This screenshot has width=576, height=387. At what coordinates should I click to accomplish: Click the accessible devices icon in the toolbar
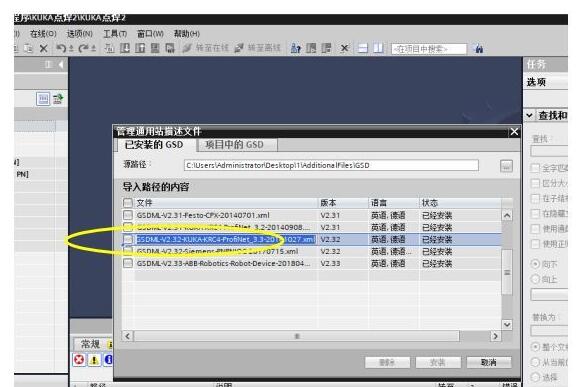coord(295,48)
